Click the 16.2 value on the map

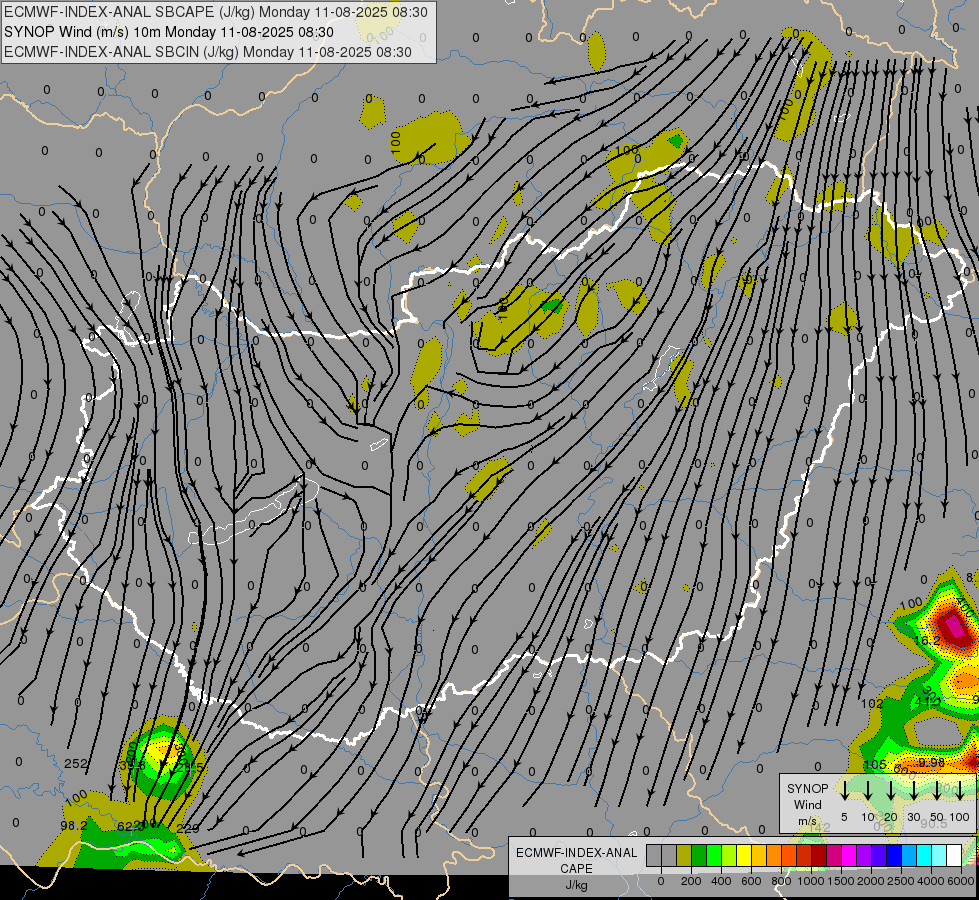point(927,641)
